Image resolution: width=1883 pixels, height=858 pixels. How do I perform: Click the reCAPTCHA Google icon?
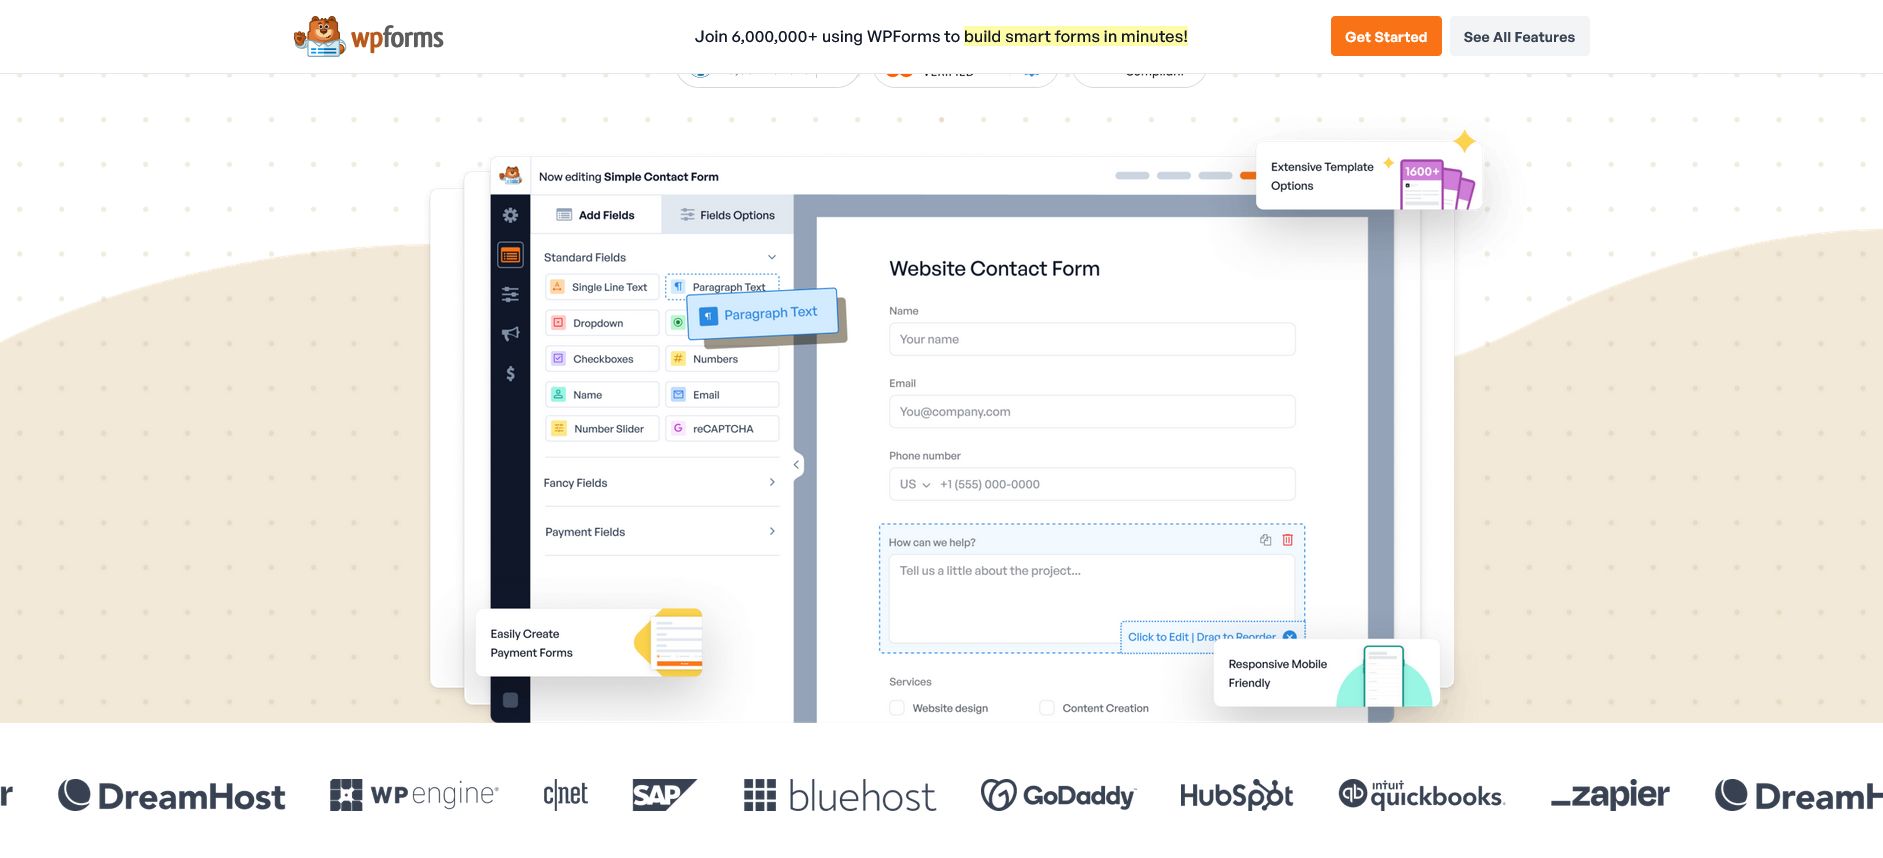pos(678,429)
